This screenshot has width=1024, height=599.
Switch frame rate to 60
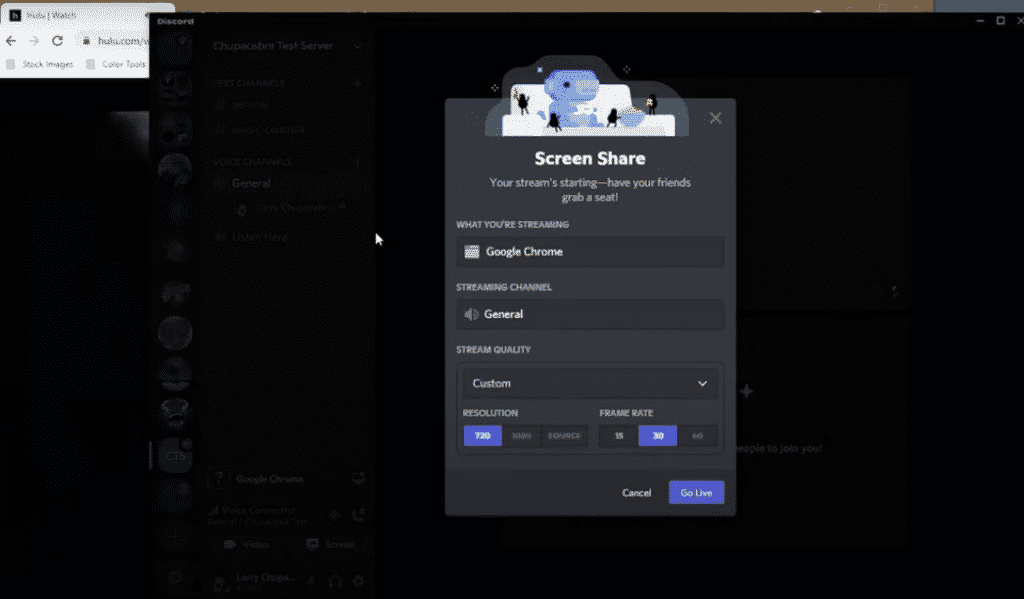coord(697,435)
